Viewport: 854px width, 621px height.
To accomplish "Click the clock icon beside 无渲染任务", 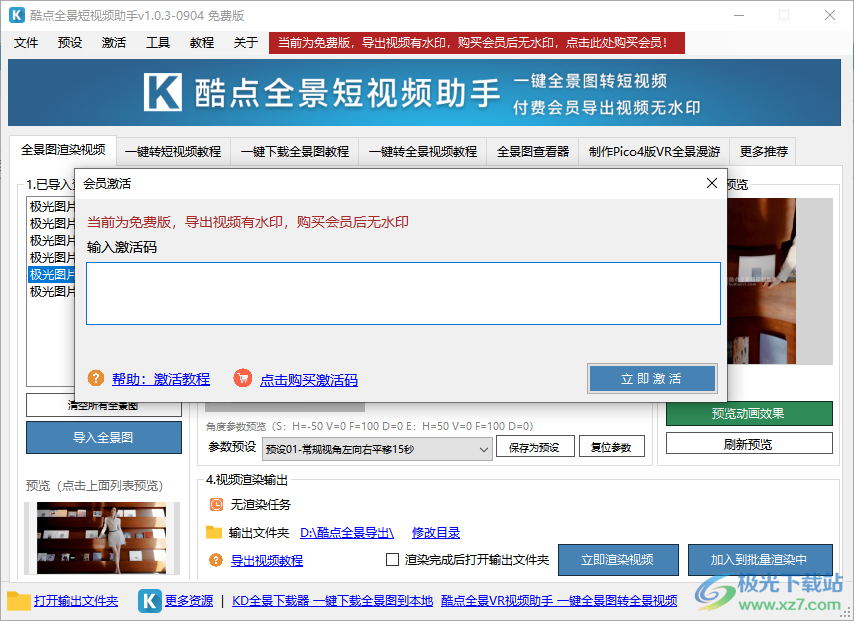I will click(216, 505).
